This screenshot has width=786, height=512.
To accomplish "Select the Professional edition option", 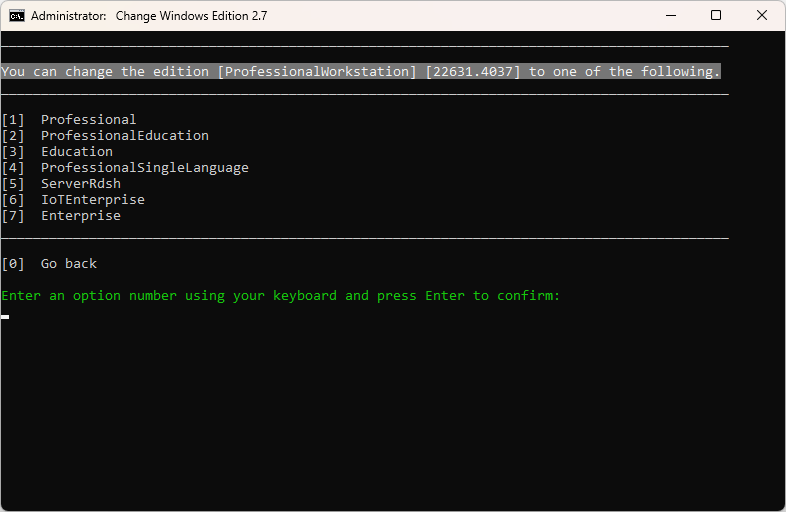I will pos(88,120).
